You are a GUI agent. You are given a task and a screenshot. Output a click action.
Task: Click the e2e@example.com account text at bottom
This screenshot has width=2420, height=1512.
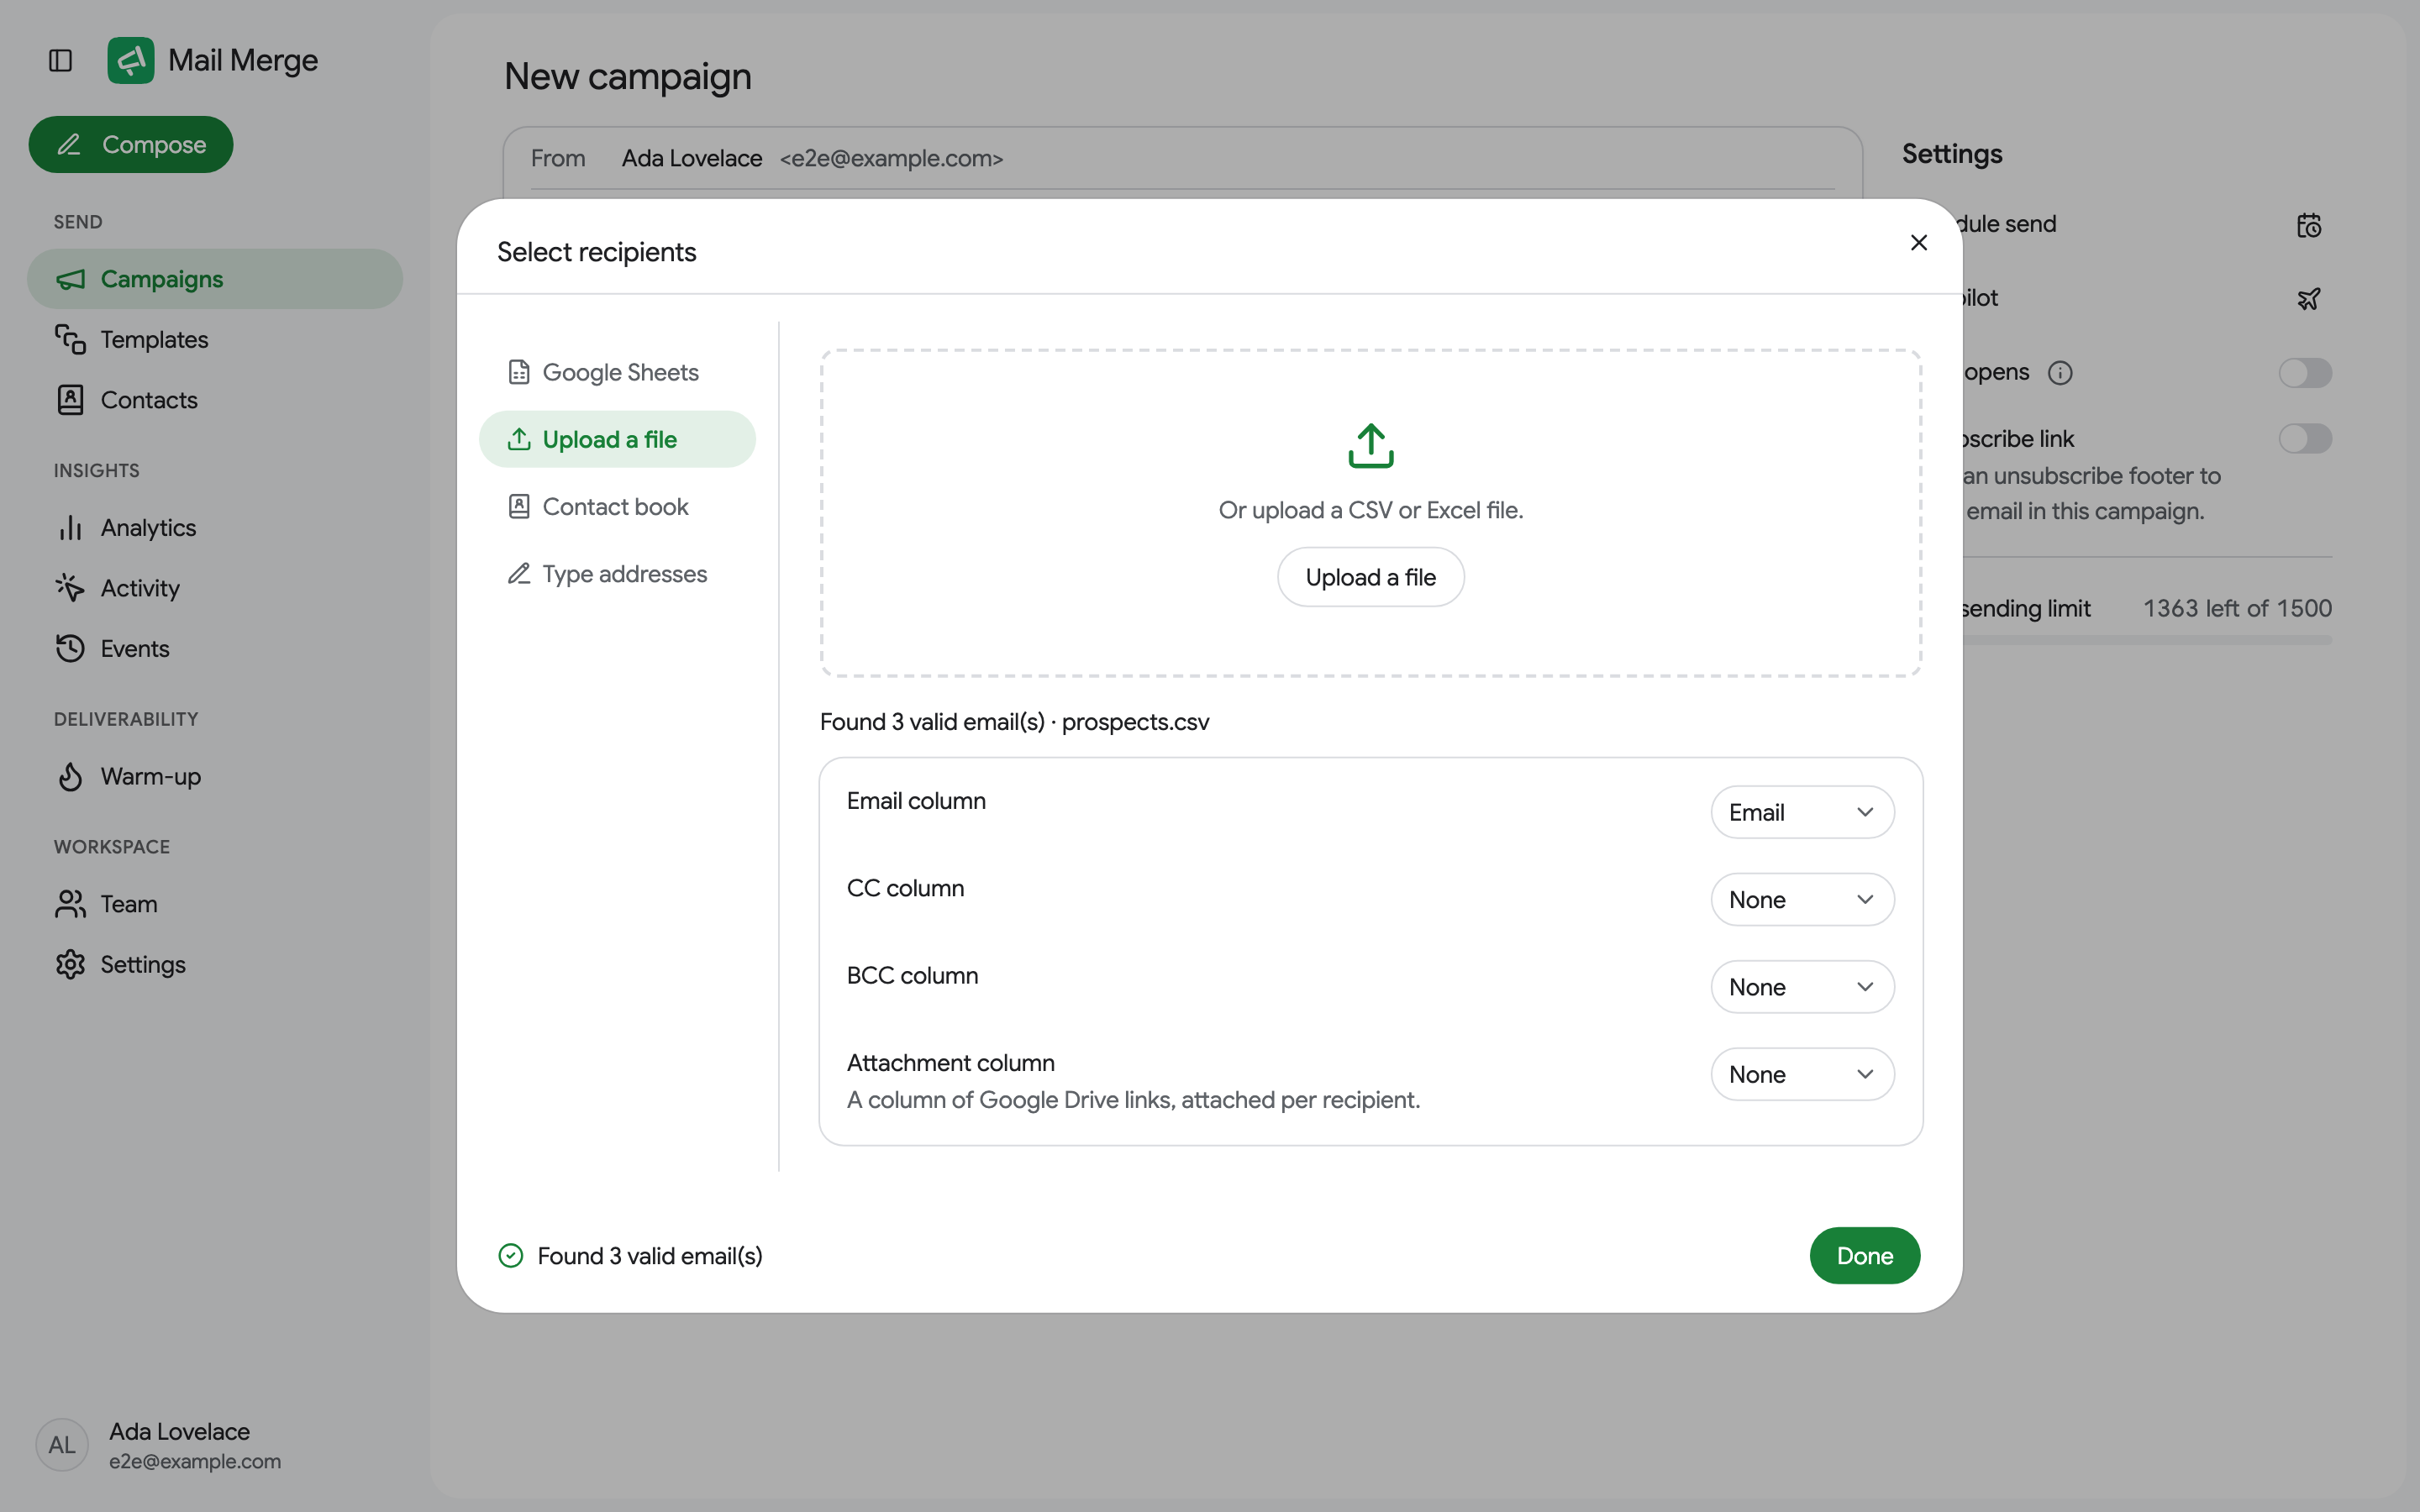(x=195, y=1461)
